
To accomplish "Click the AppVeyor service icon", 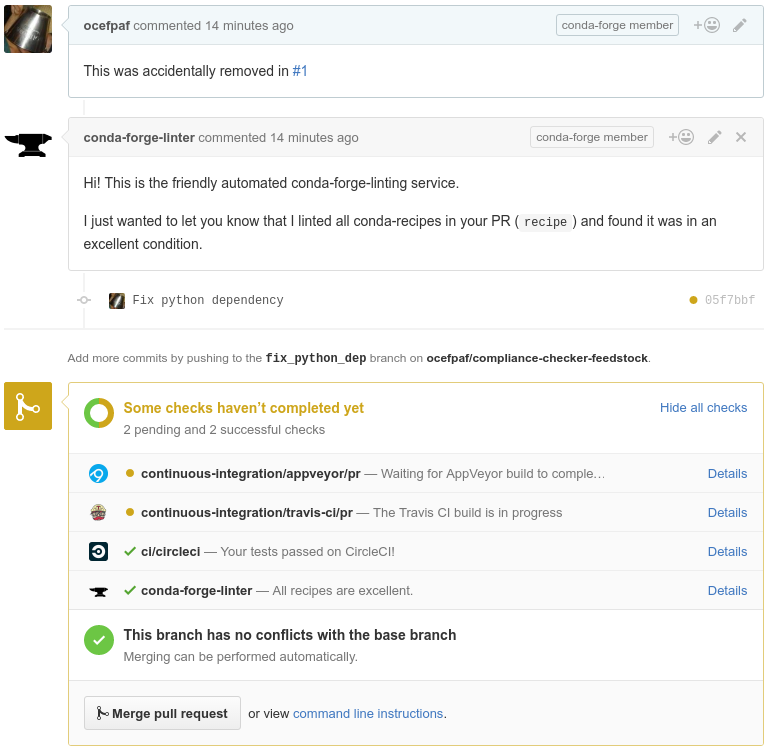I will click(x=99, y=474).
